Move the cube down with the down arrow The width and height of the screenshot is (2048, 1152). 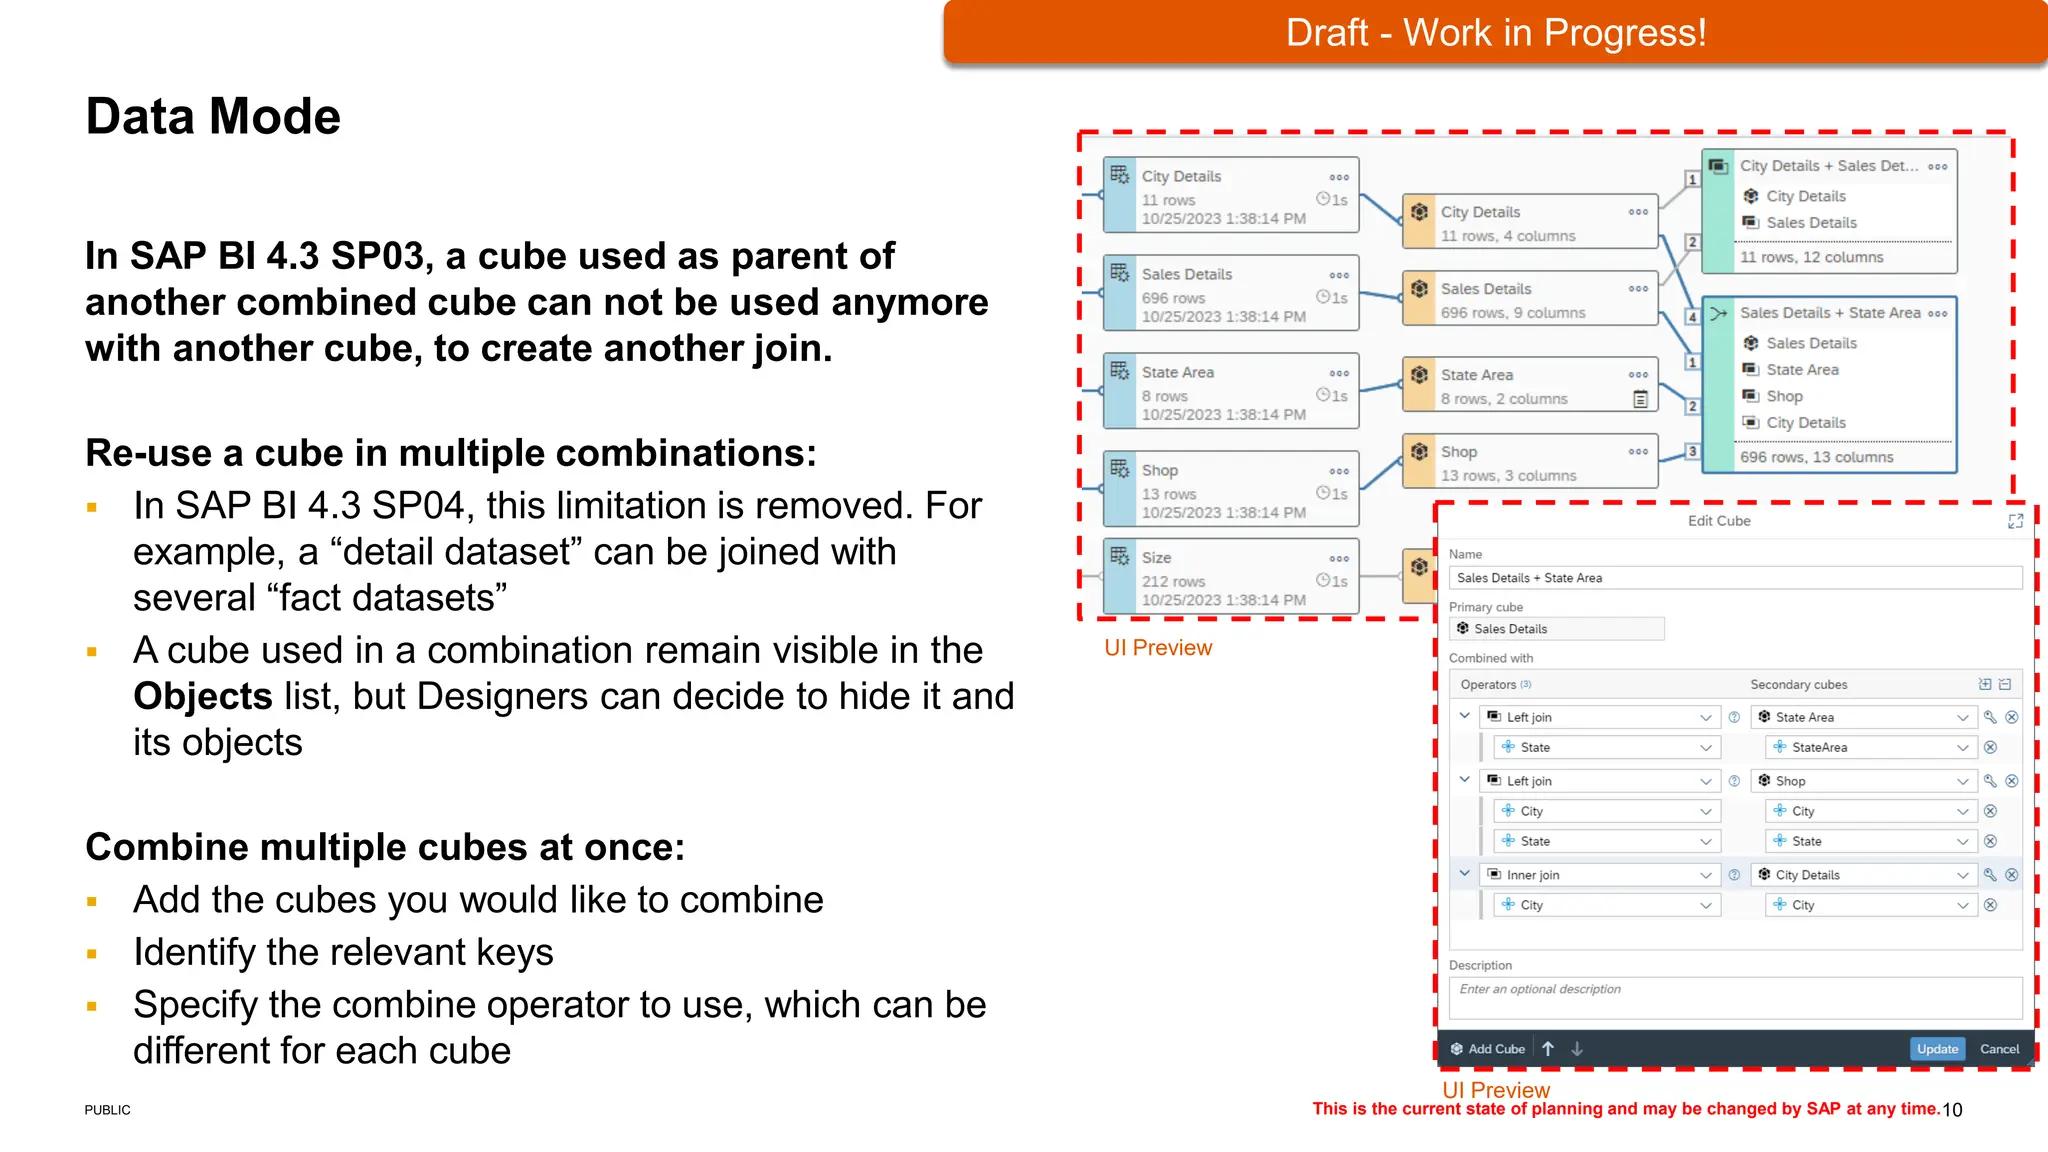pyautogui.click(x=1577, y=1049)
